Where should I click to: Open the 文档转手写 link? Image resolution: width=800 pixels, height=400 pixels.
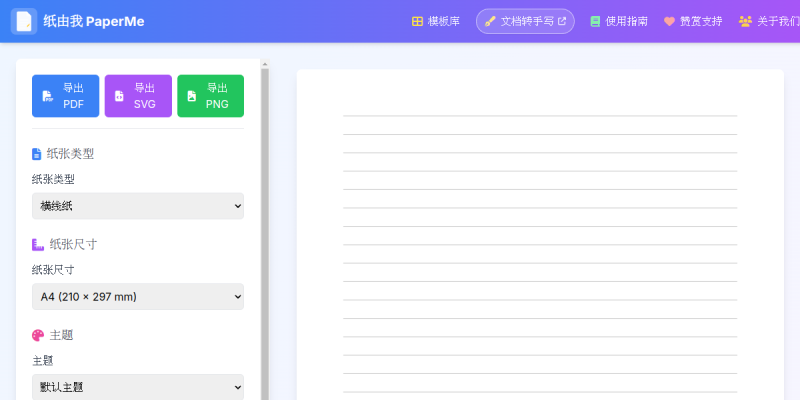coord(525,21)
